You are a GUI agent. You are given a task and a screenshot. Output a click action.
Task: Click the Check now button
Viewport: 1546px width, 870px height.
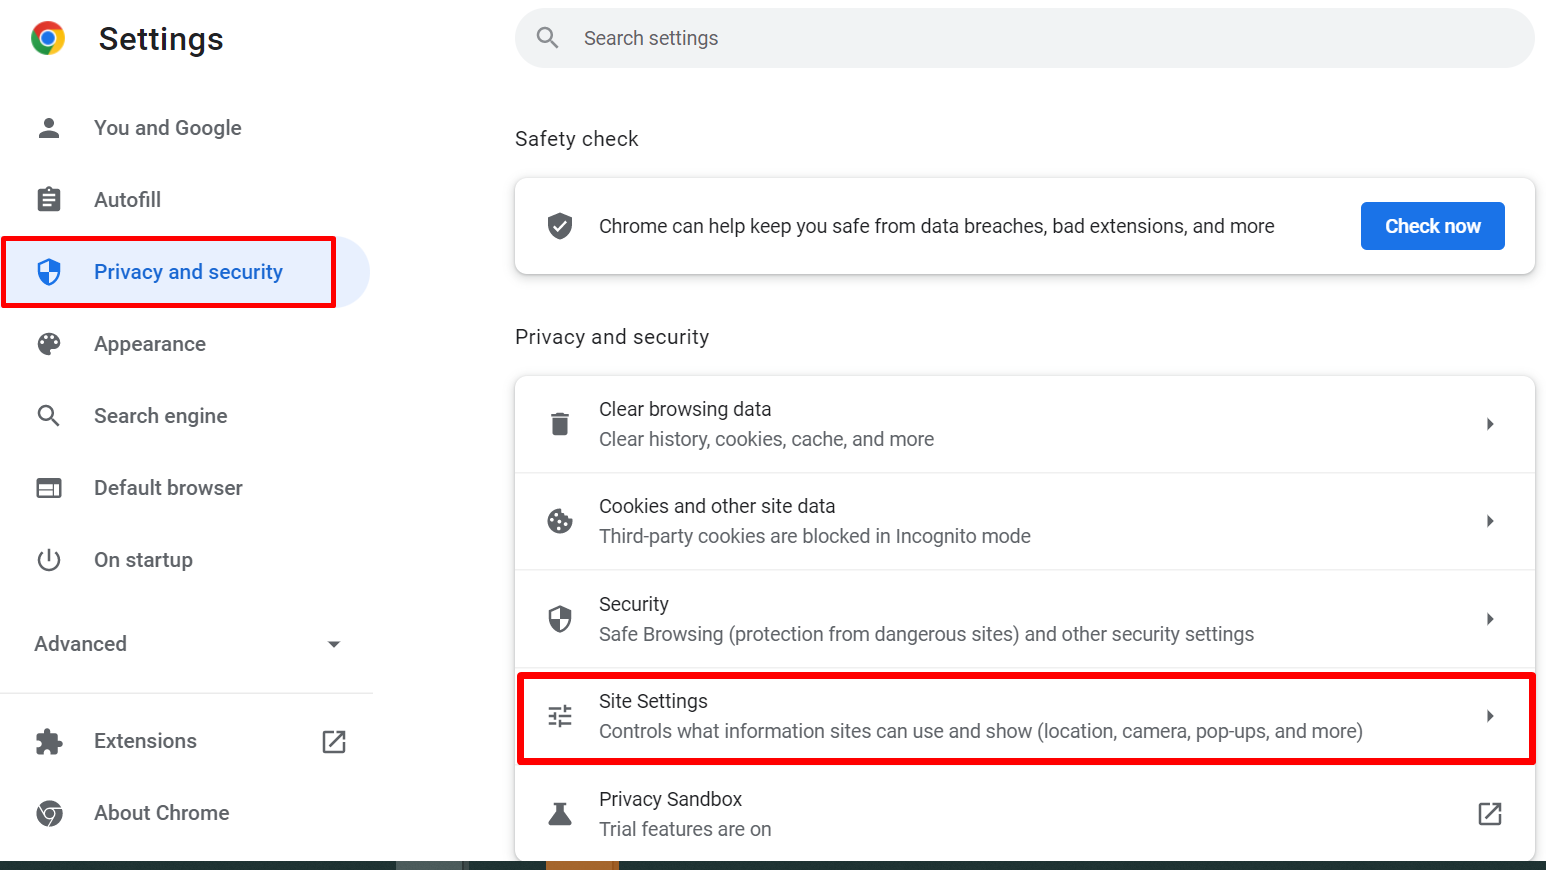pos(1432,226)
